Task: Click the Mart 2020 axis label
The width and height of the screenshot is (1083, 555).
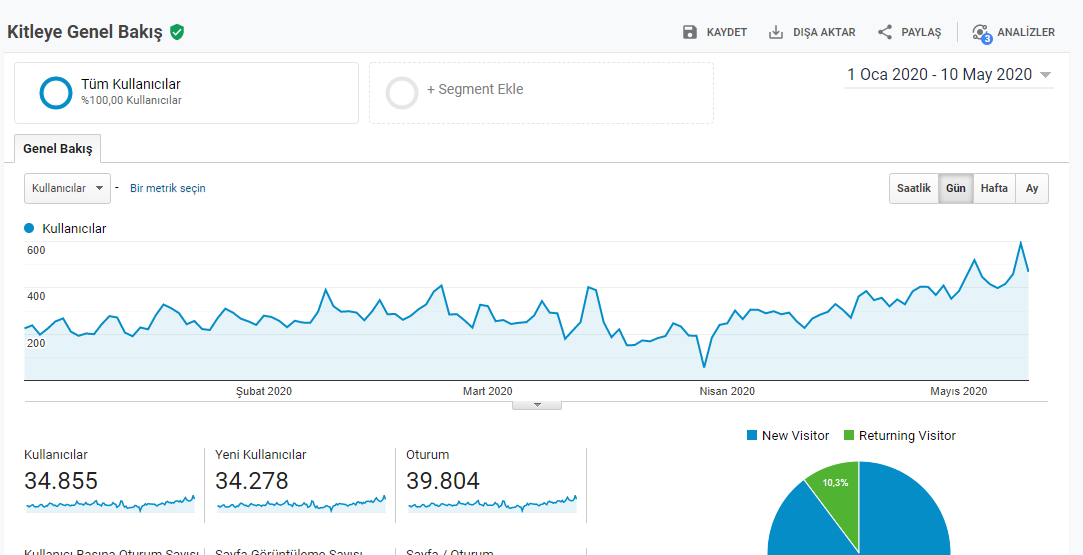Action: 488,391
